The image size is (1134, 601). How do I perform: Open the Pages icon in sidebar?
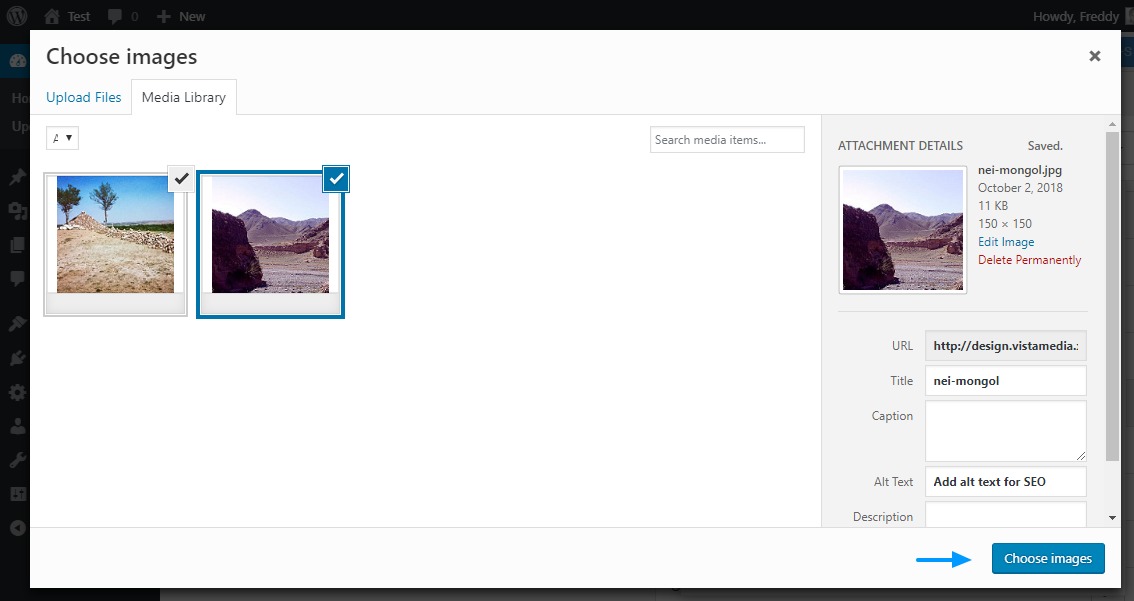(17, 244)
